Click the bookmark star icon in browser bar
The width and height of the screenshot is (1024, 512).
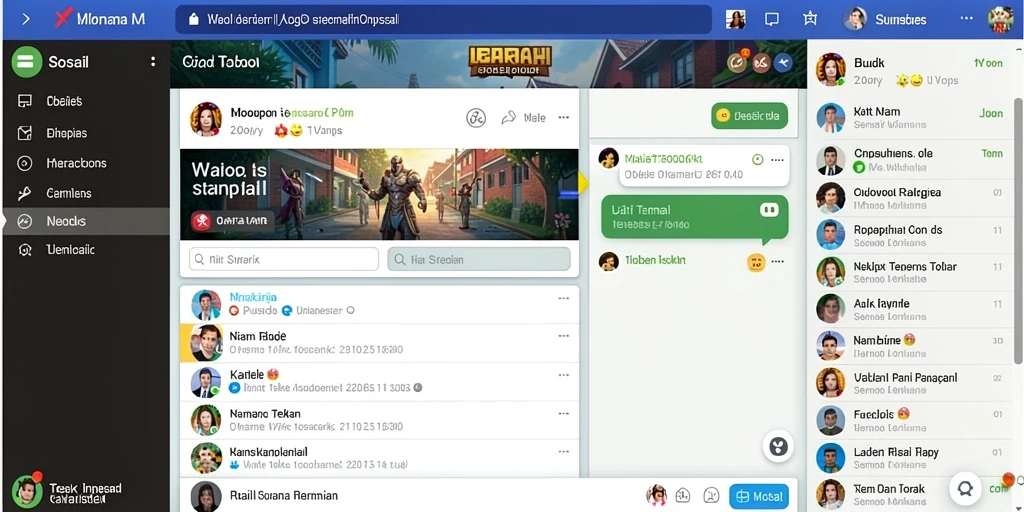tap(810, 19)
